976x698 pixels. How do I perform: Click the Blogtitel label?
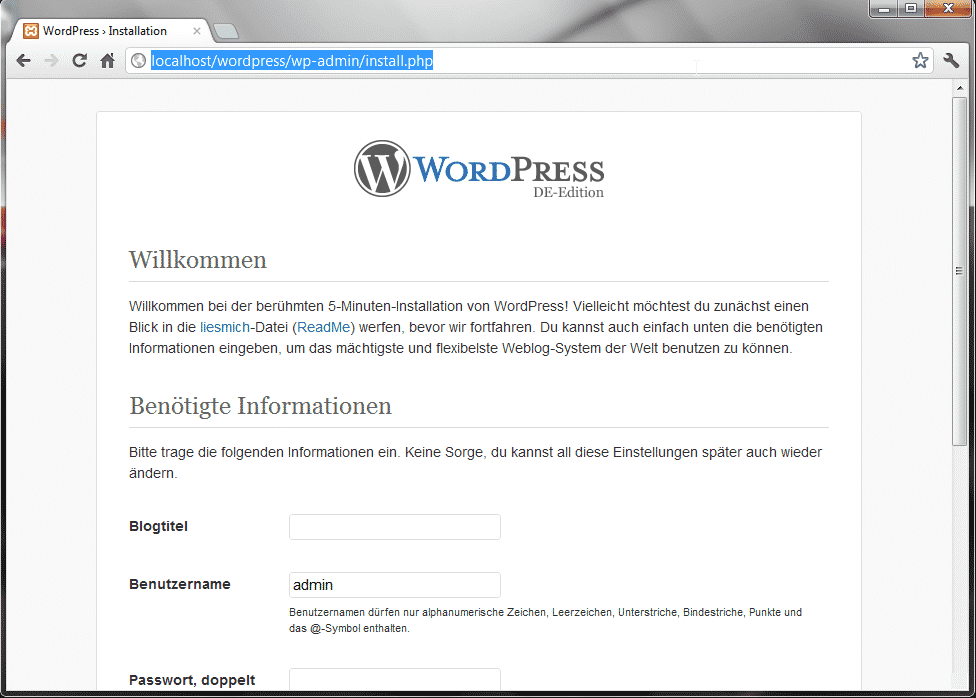pyautogui.click(x=158, y=526)
